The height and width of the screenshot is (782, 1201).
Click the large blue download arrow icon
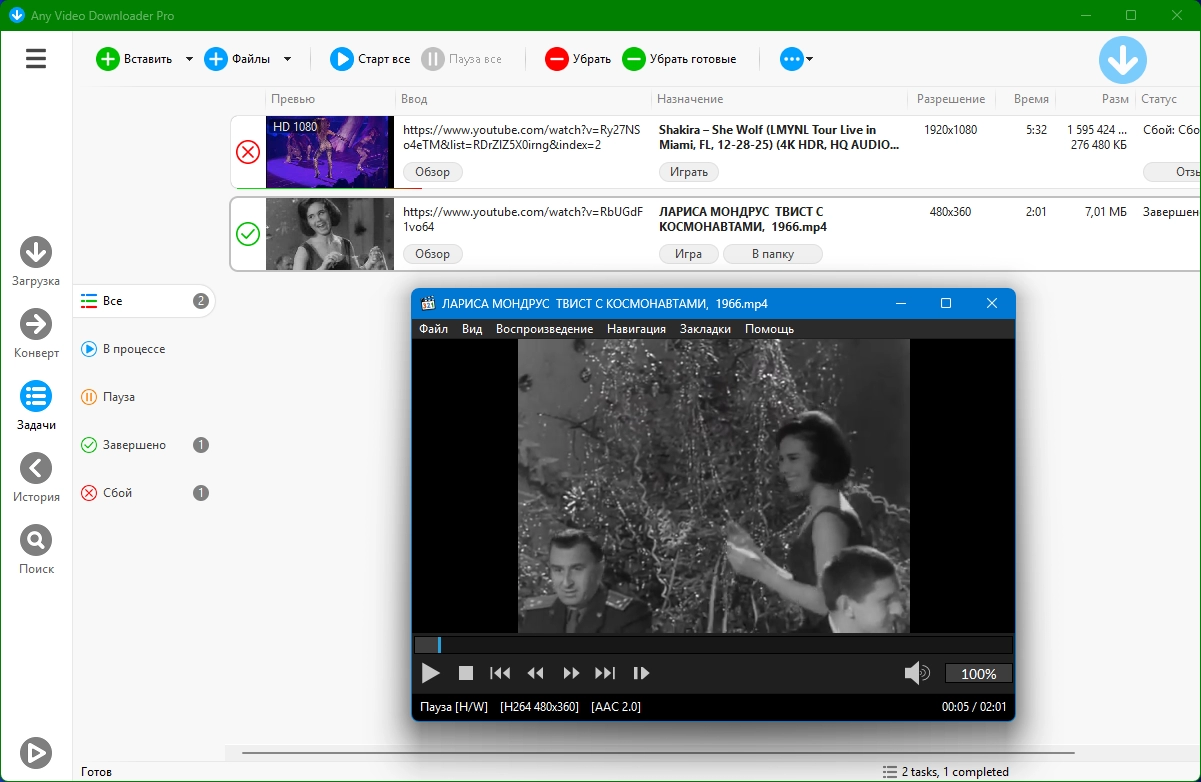point(1123,60)
